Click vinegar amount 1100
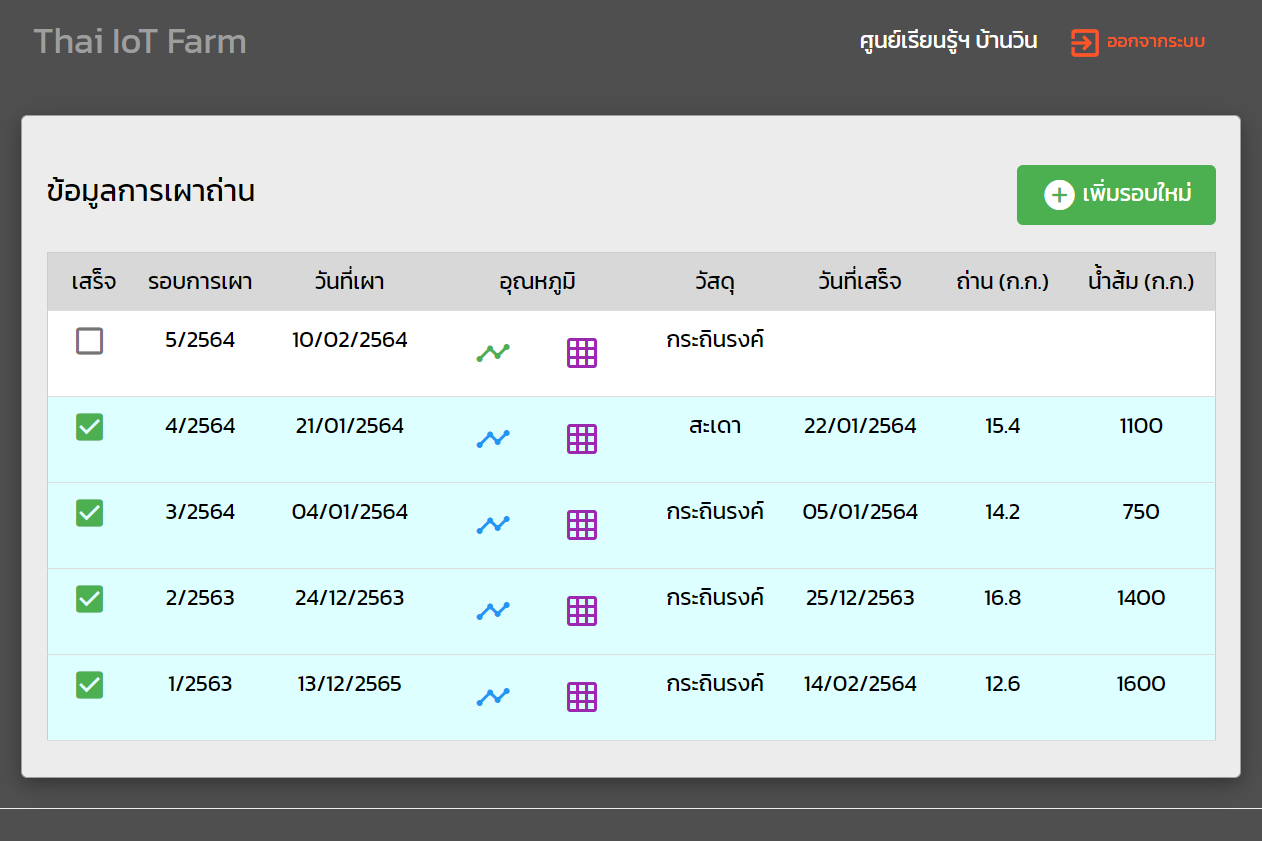The height and width of the screenshot is (841, 1262). 1141,426
